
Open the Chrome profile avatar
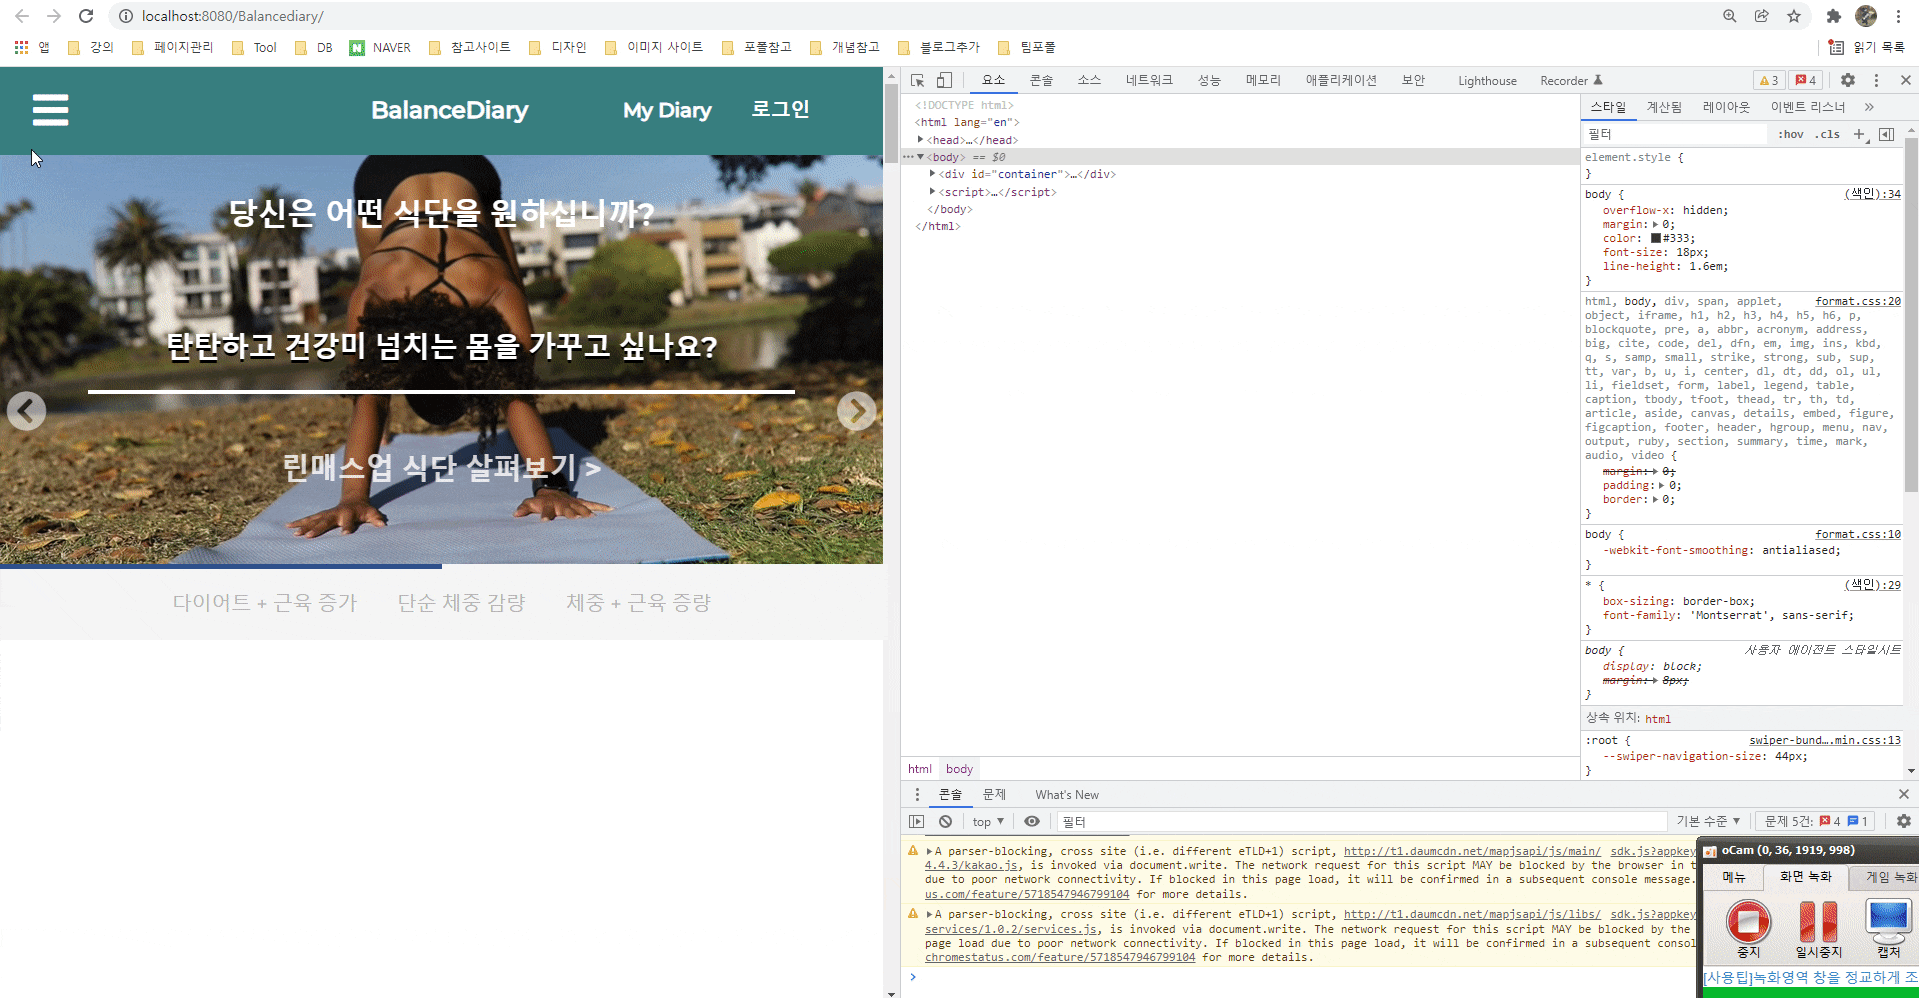(x=1866, y=16)
